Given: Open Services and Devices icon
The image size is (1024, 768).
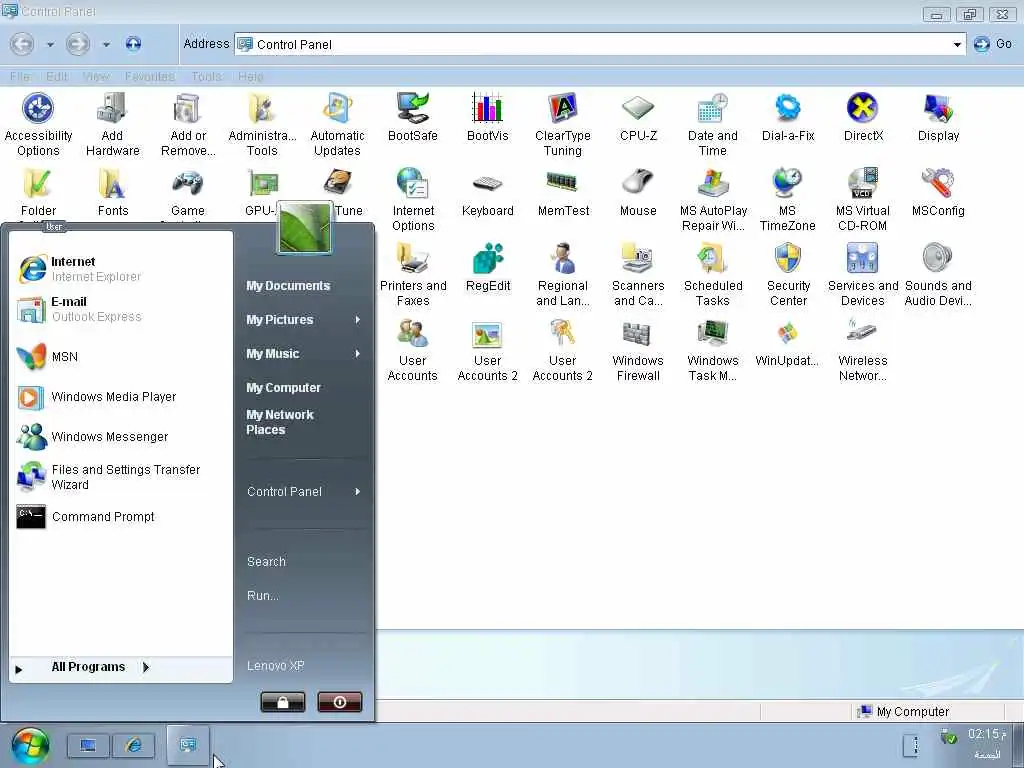Looking at the screenshot, I should click(863, 275).
